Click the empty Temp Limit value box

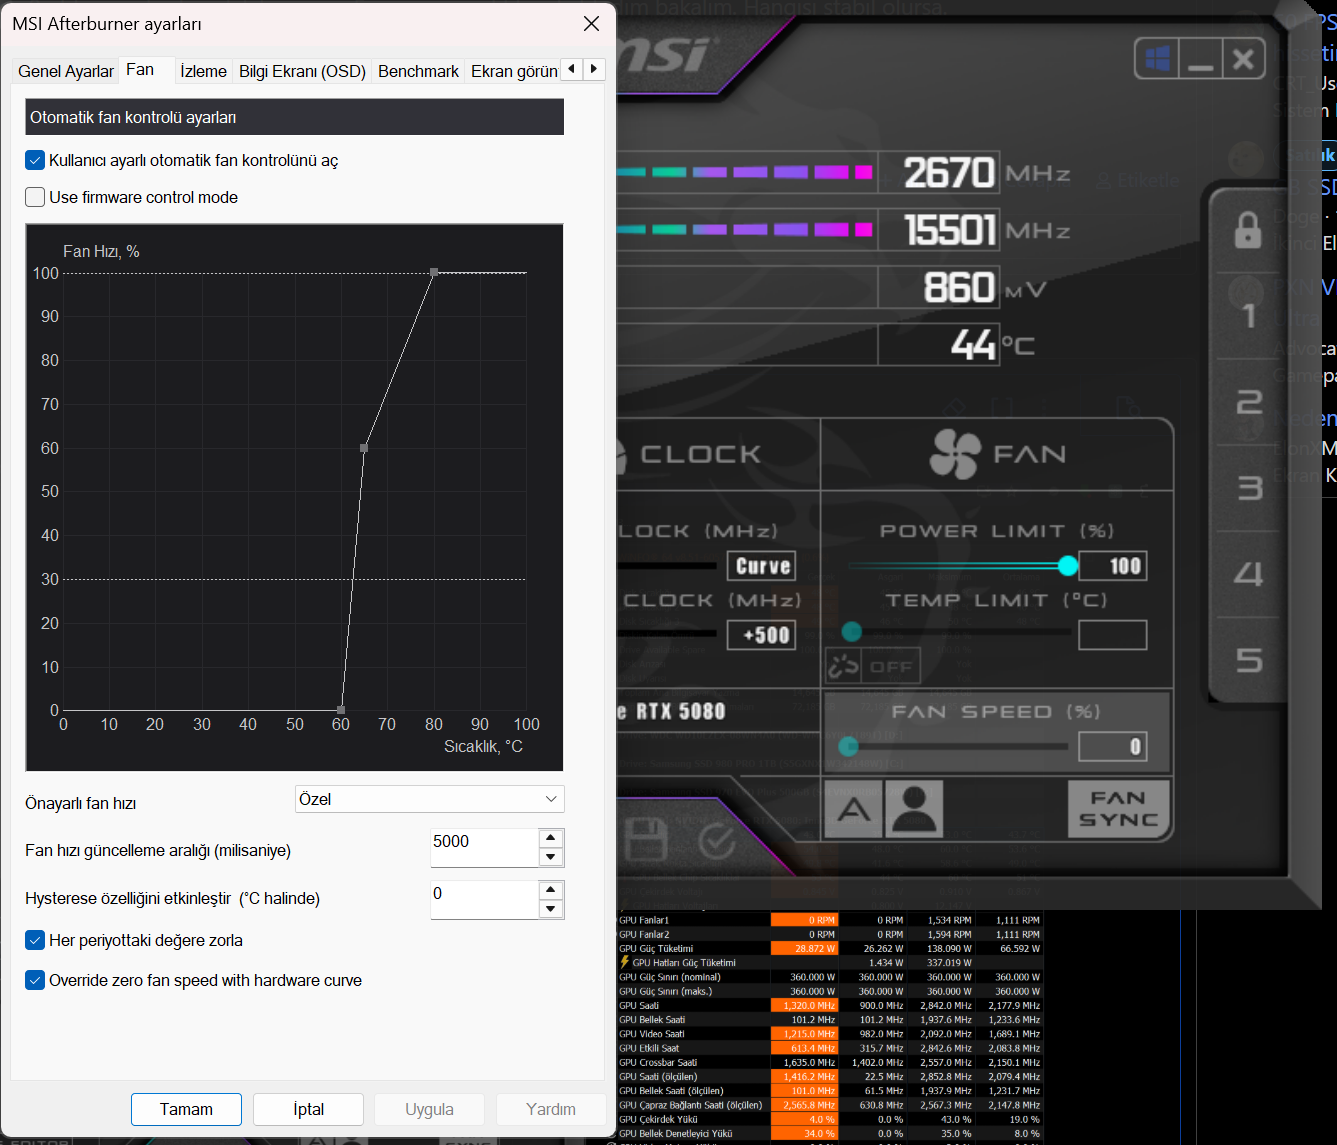1113,635
